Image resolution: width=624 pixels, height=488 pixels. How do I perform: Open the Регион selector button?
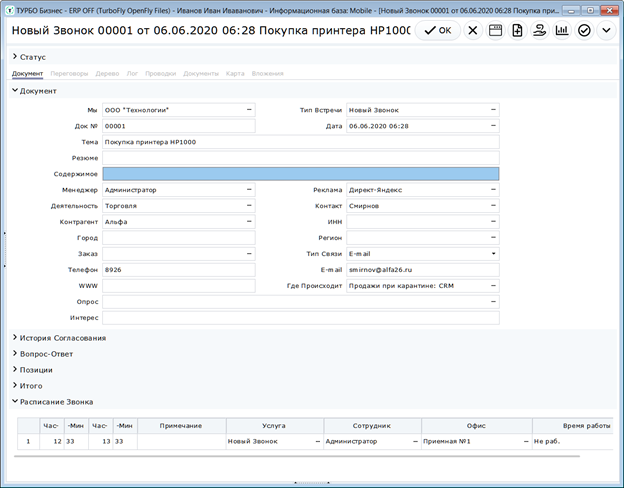493,238
